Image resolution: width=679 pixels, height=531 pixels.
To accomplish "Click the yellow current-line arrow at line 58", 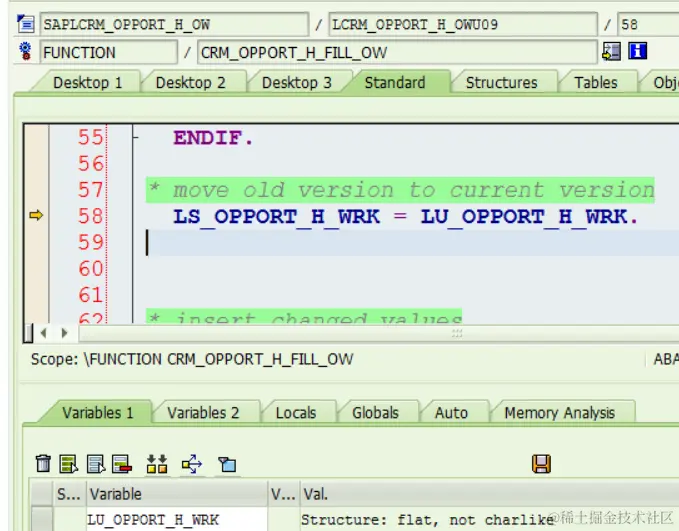I will tap(36, 215).
